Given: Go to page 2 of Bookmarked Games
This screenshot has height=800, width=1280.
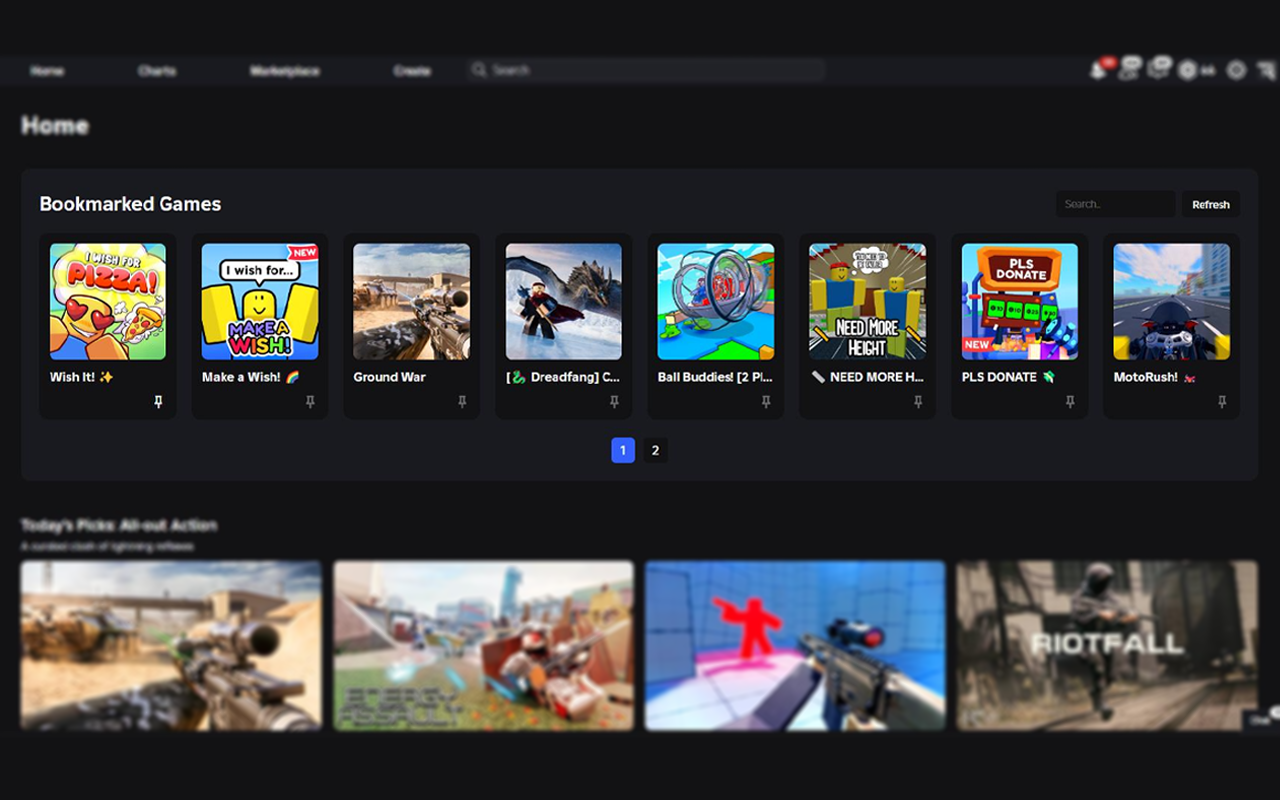Looking at the screenshot, I should 655,450.
